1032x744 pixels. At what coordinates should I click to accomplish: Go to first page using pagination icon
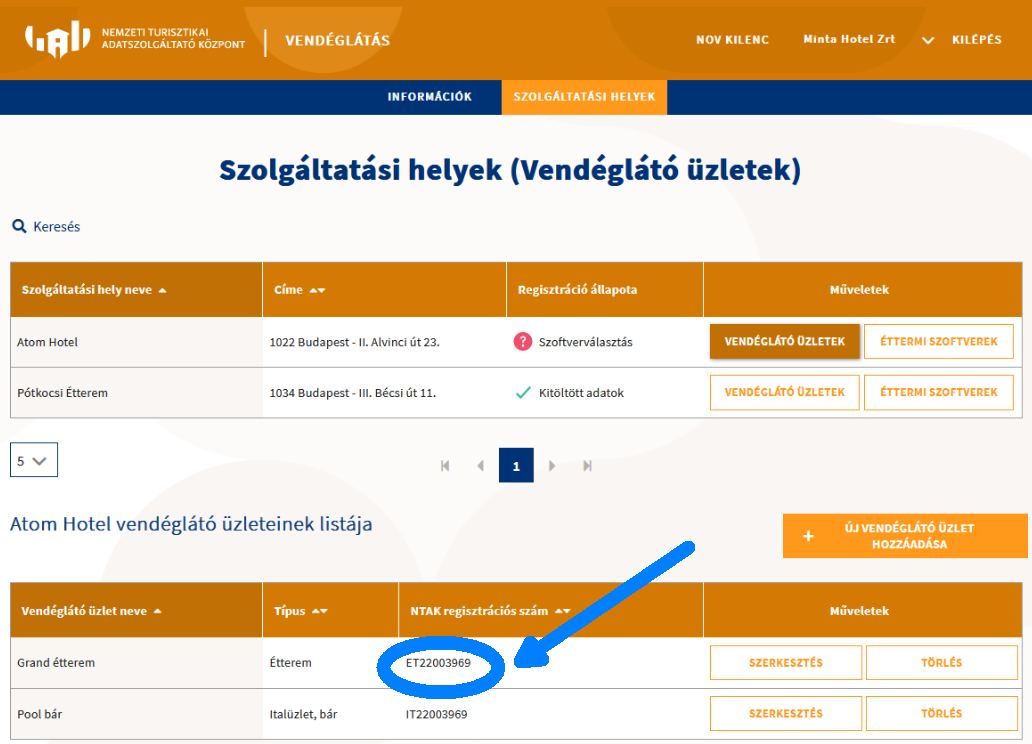click(x=445, y=466)
